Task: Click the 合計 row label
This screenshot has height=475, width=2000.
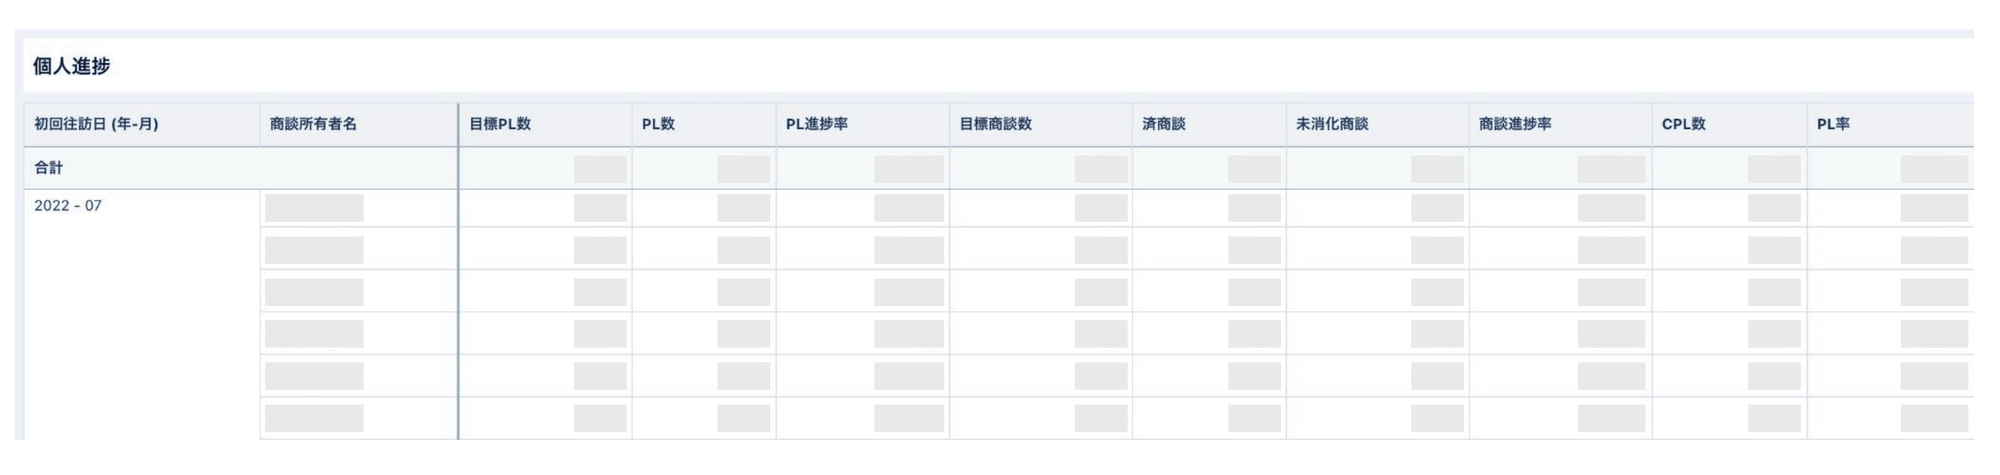Action: (49, 168)
